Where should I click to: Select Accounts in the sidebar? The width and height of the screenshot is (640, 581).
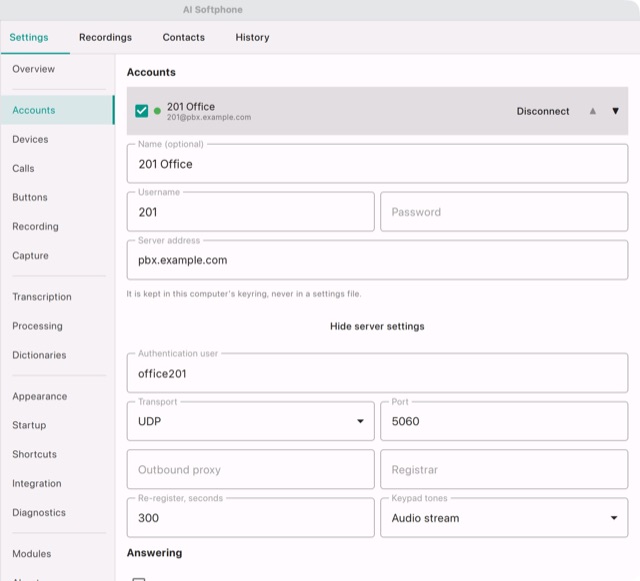point(57,110)
